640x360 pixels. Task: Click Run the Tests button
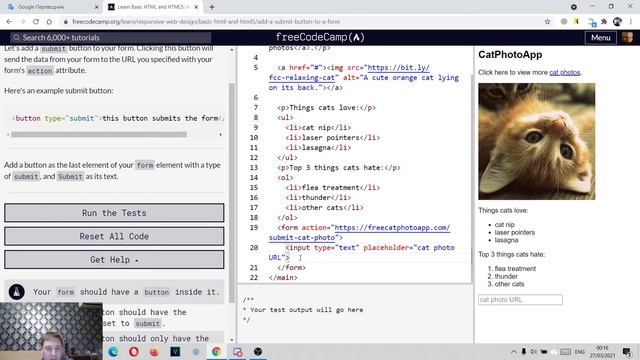(114, 213)
